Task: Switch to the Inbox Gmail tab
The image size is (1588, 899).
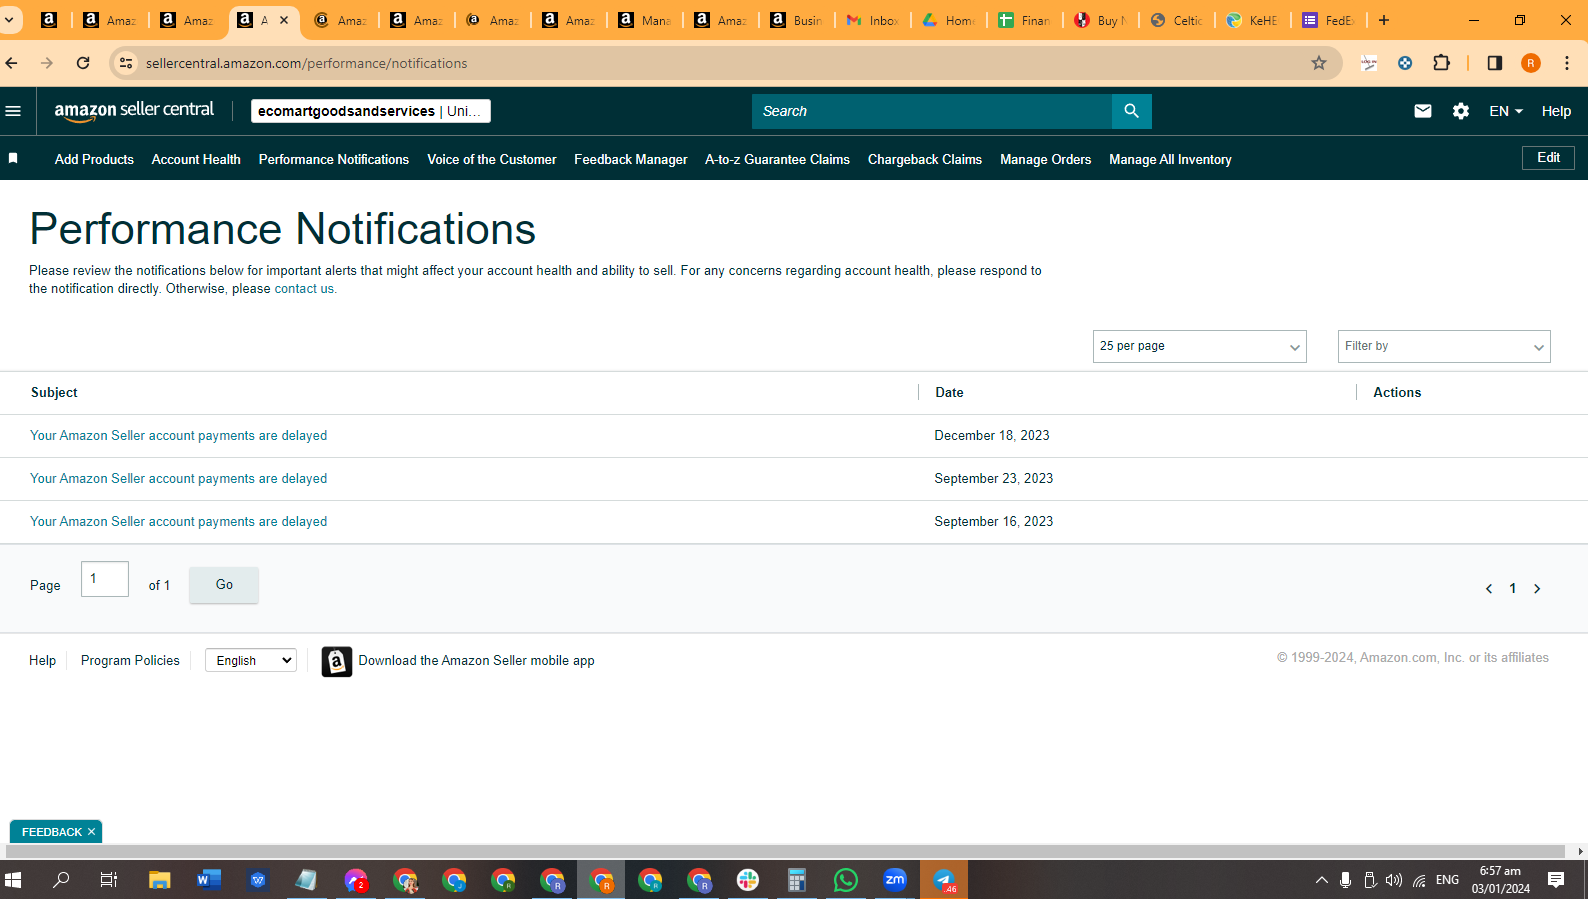Action: pyautogui.click(x=873, y=20)
